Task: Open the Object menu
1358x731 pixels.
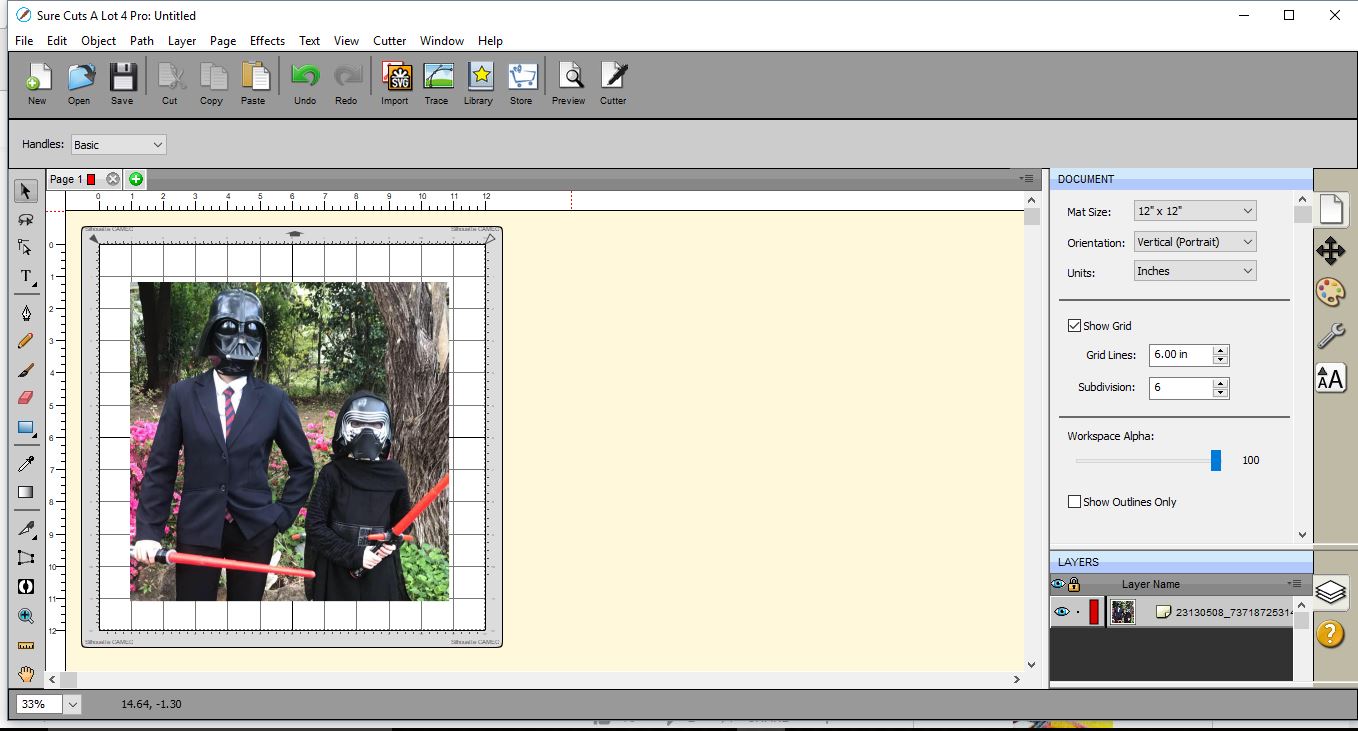Action: (99, 41)
